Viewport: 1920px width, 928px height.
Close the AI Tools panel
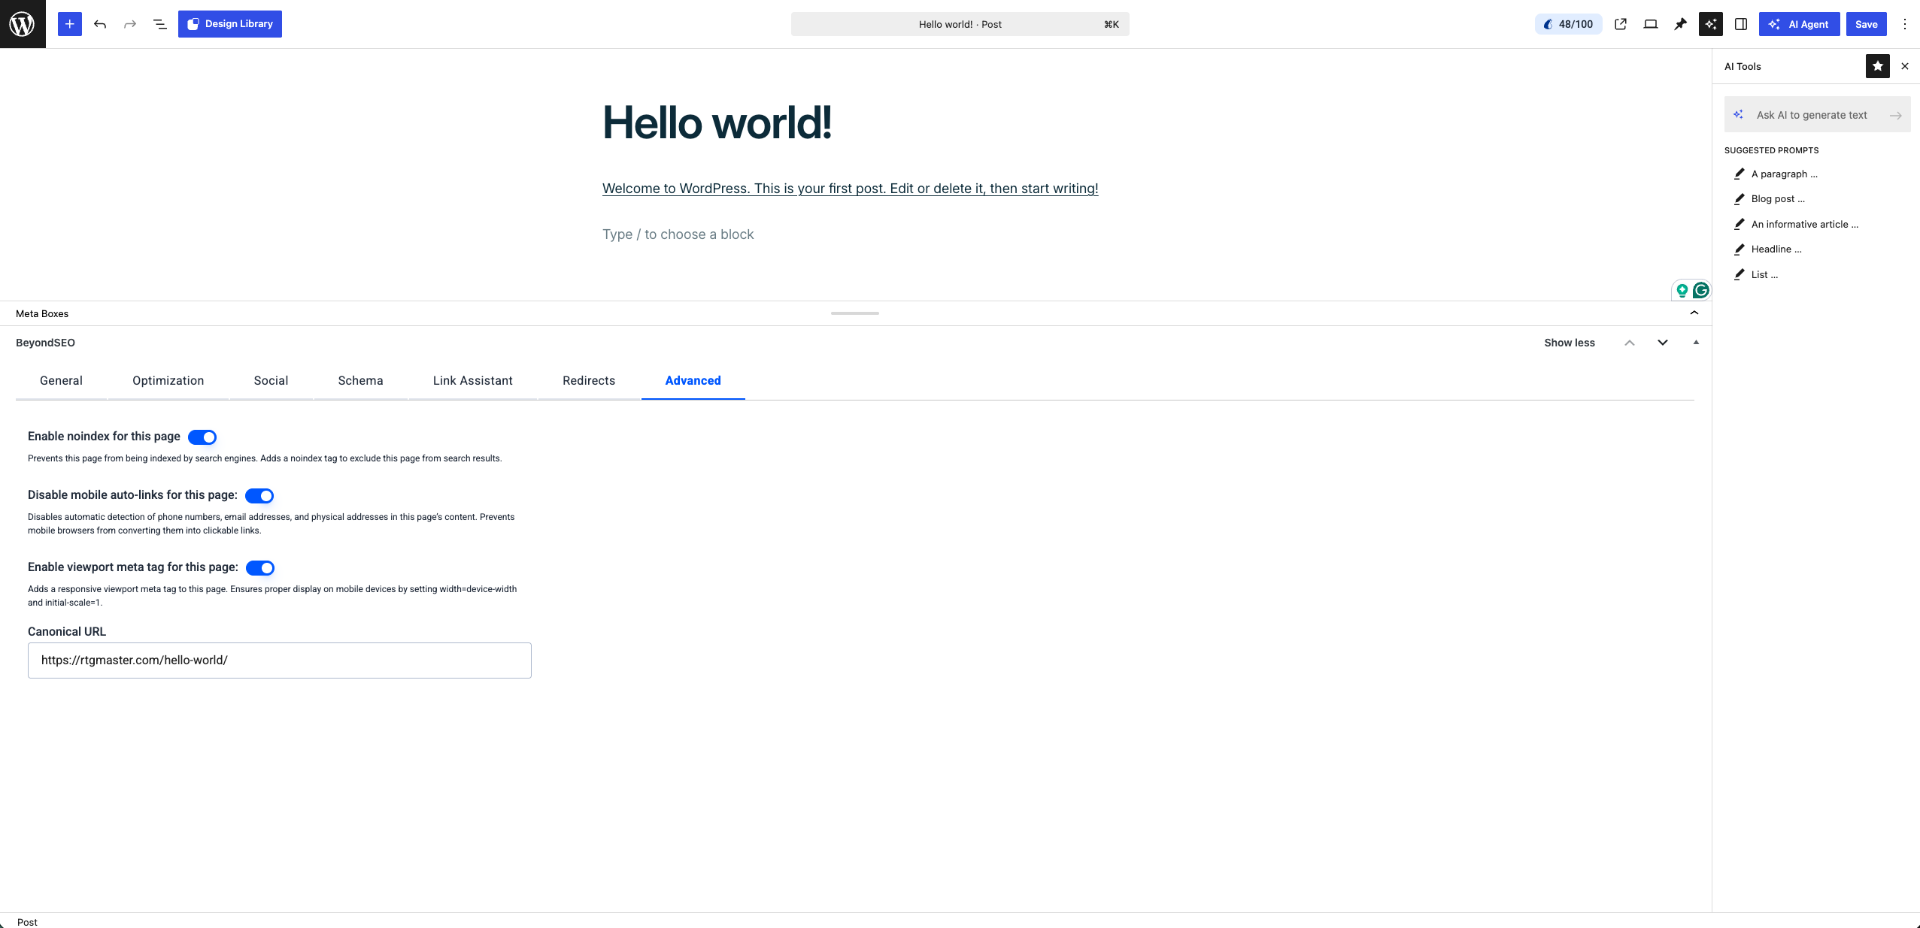coord(1905,66)
